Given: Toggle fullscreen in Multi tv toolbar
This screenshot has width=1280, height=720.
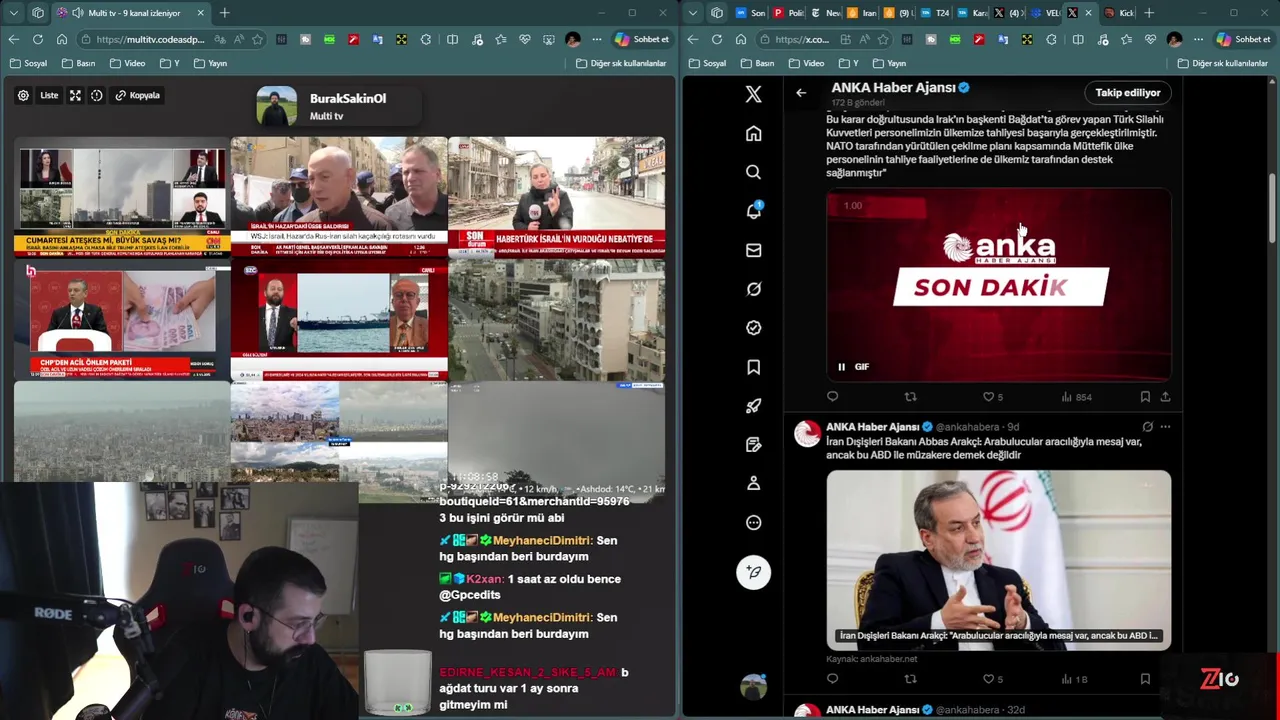Looking at the screenshot, I should click(75, 96).
